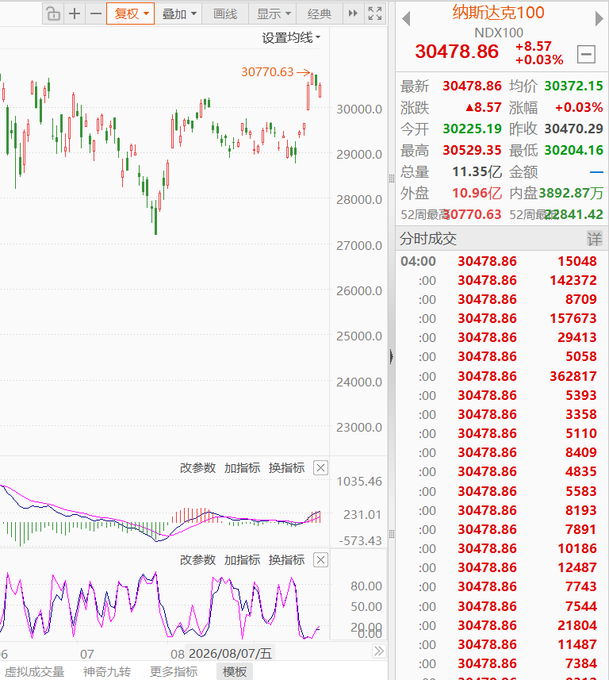Click 最低 value 30204.16

click(x=573, y=150)
